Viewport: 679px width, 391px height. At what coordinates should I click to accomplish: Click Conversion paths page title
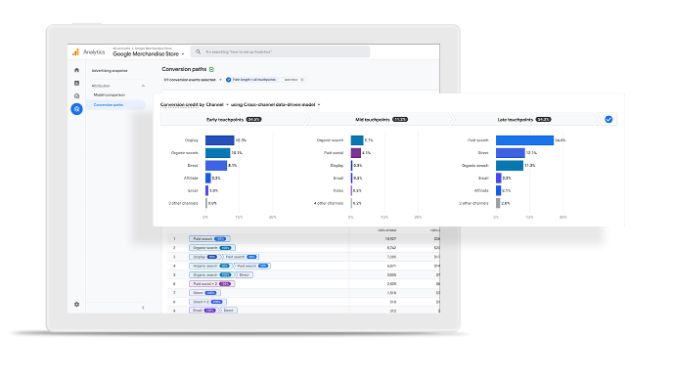184,69
